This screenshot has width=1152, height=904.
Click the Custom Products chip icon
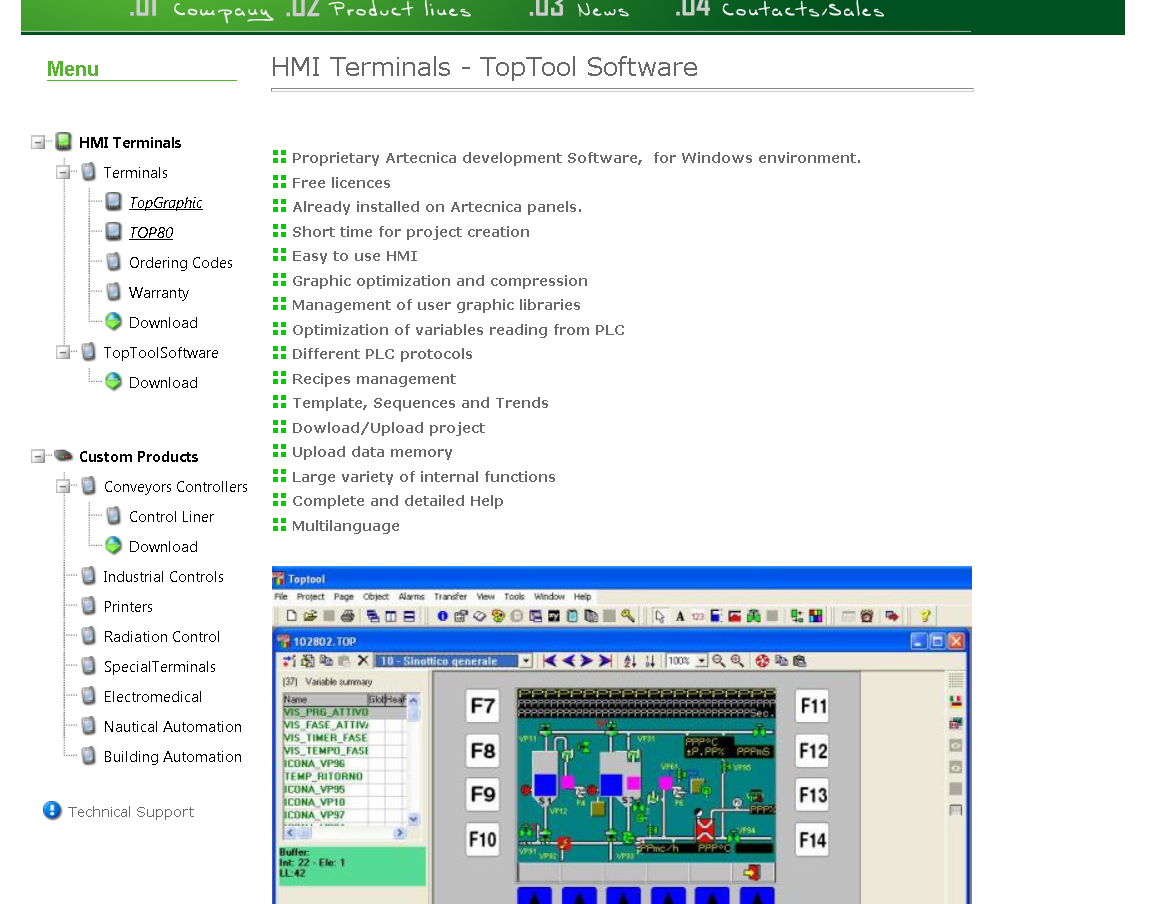coord(64,456)
